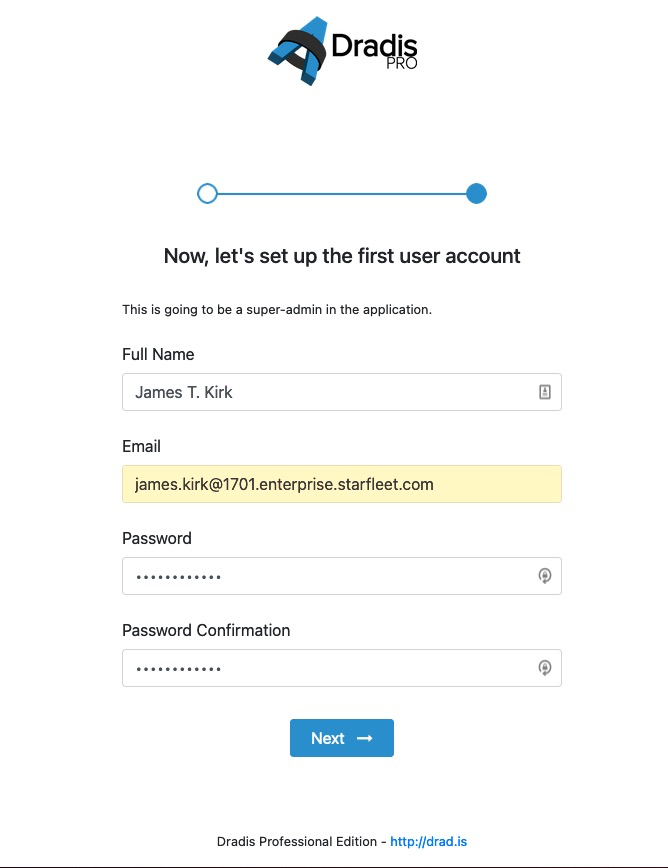The image size is (668, 868).
Task: Focus the Full Name input field
Action: 342,392
